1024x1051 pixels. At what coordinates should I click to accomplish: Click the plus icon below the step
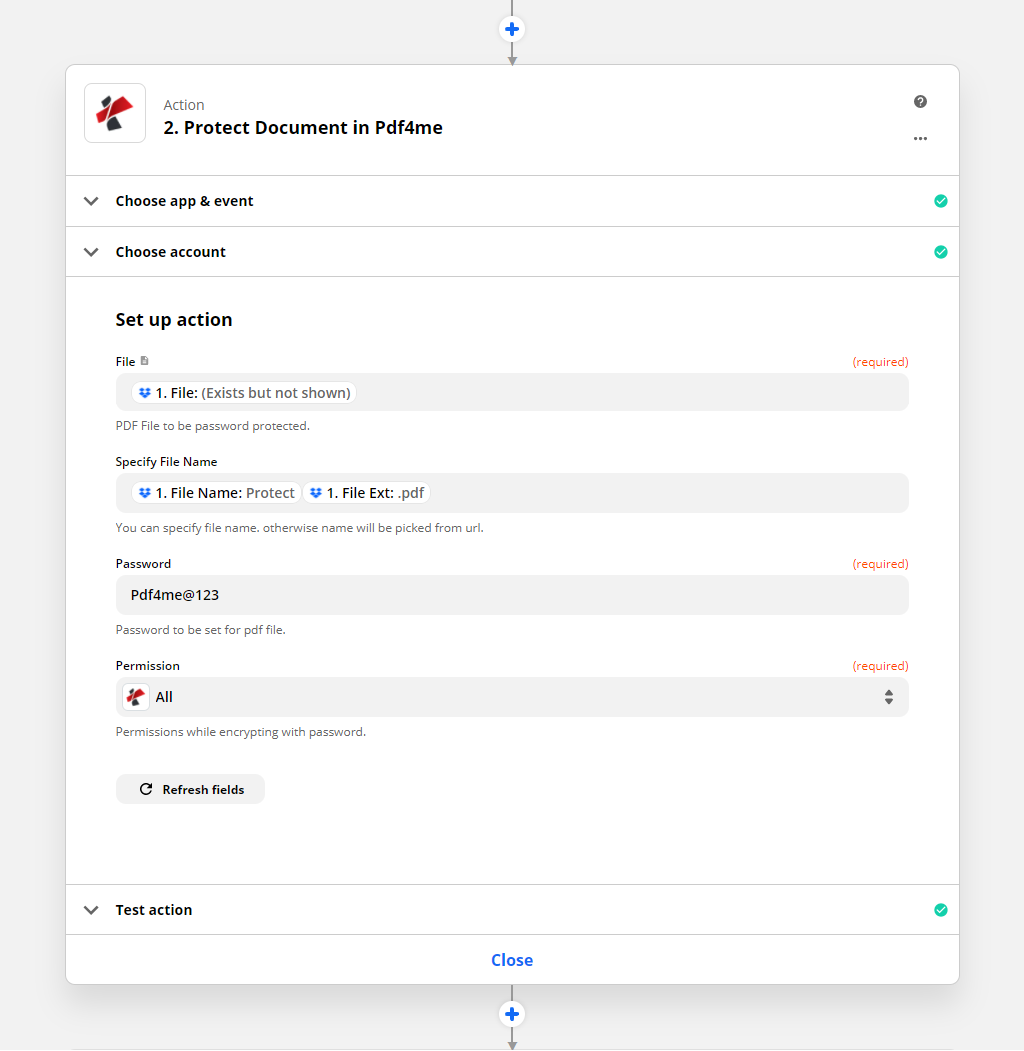(x=511, y=1013)
